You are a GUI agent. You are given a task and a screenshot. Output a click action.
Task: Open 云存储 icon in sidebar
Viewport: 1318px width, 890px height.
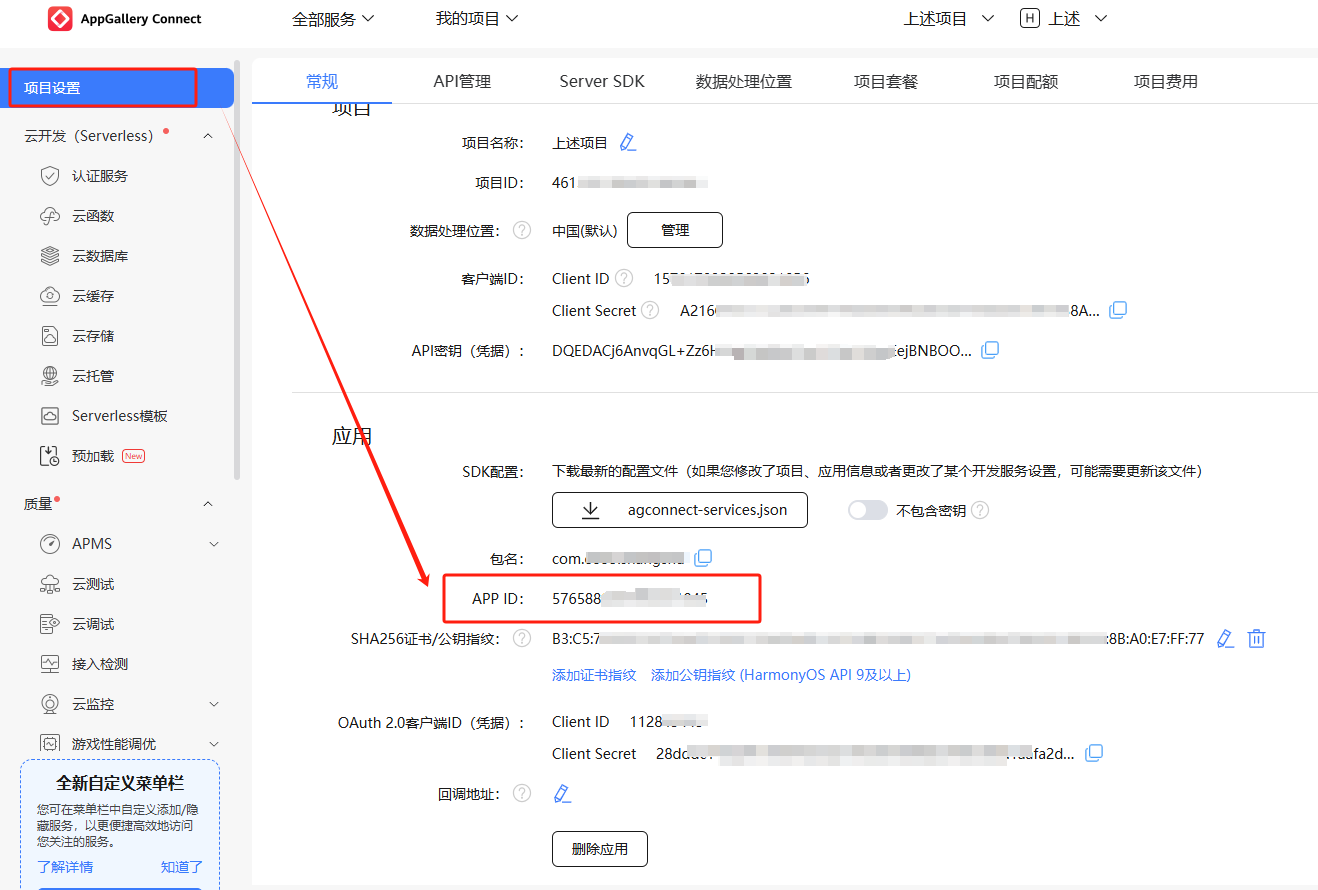click(50, 336)
